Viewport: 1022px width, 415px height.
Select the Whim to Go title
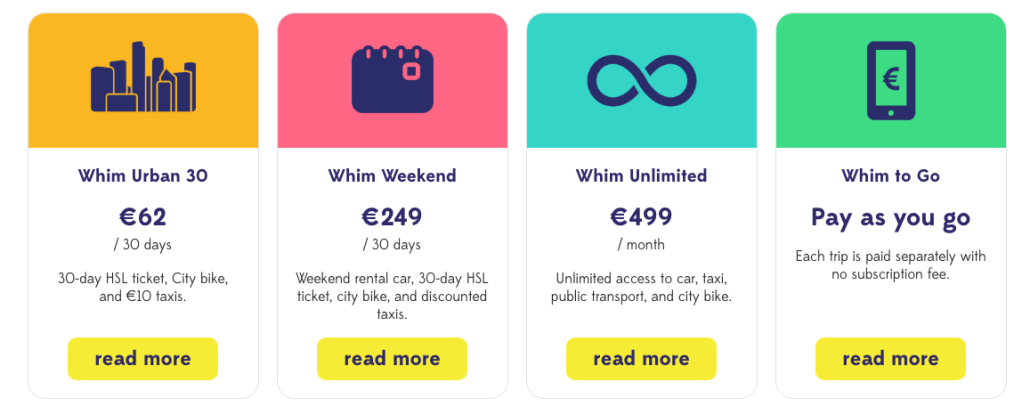890,176
